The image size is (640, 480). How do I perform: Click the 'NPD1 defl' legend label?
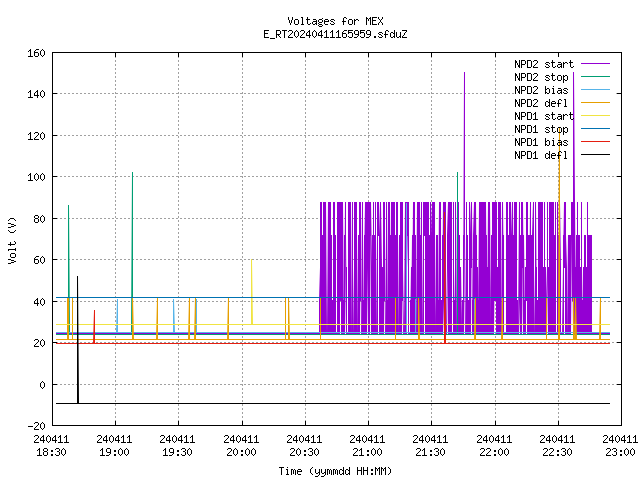tap(541, 156)
